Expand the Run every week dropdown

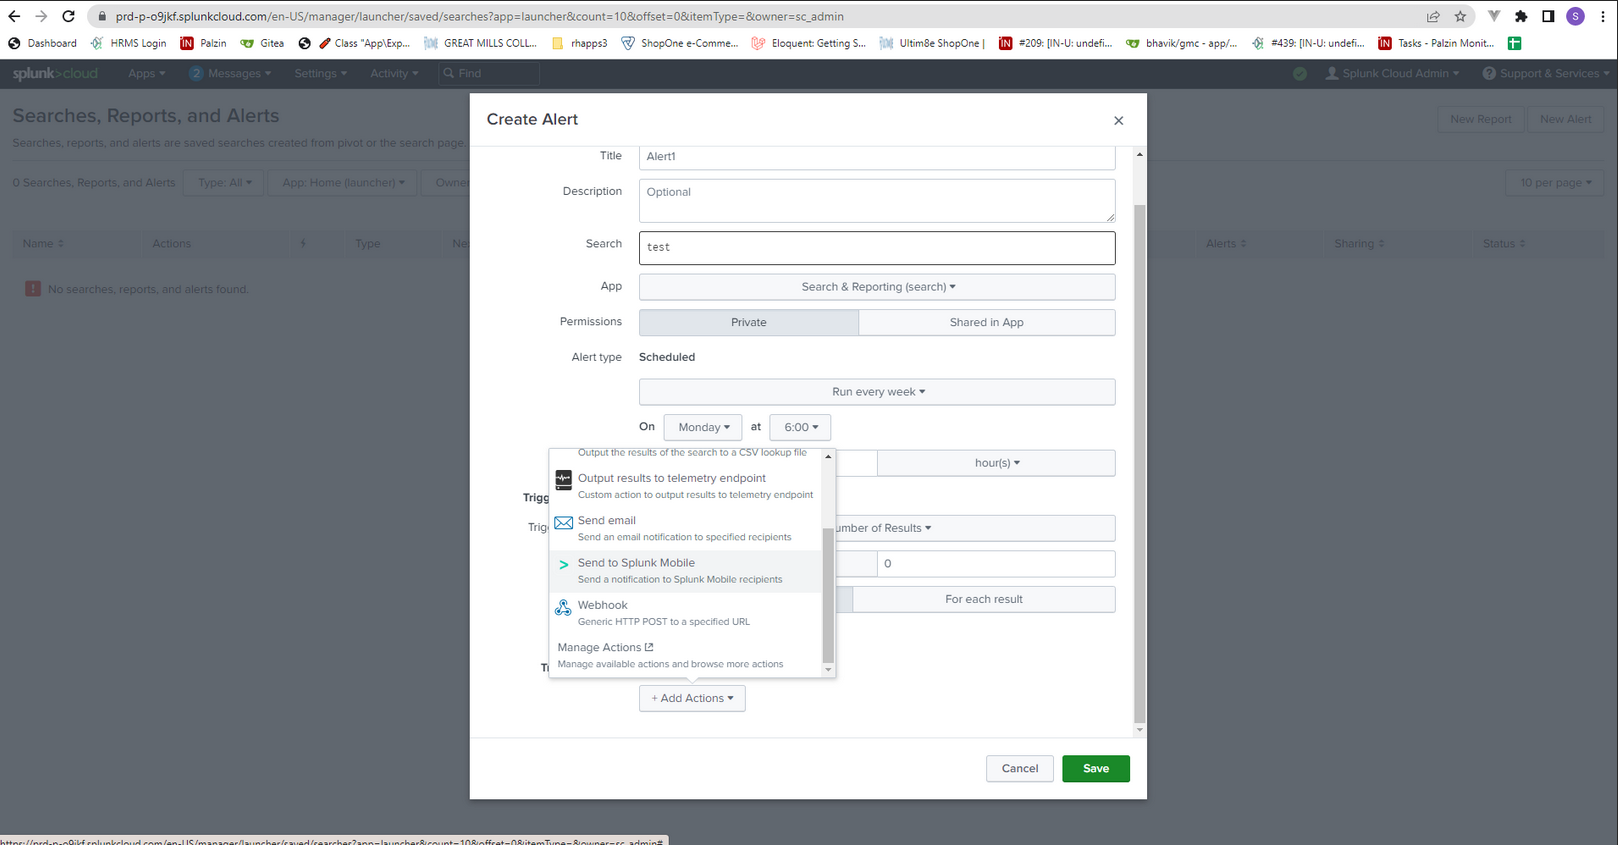(x=877, y=392)
